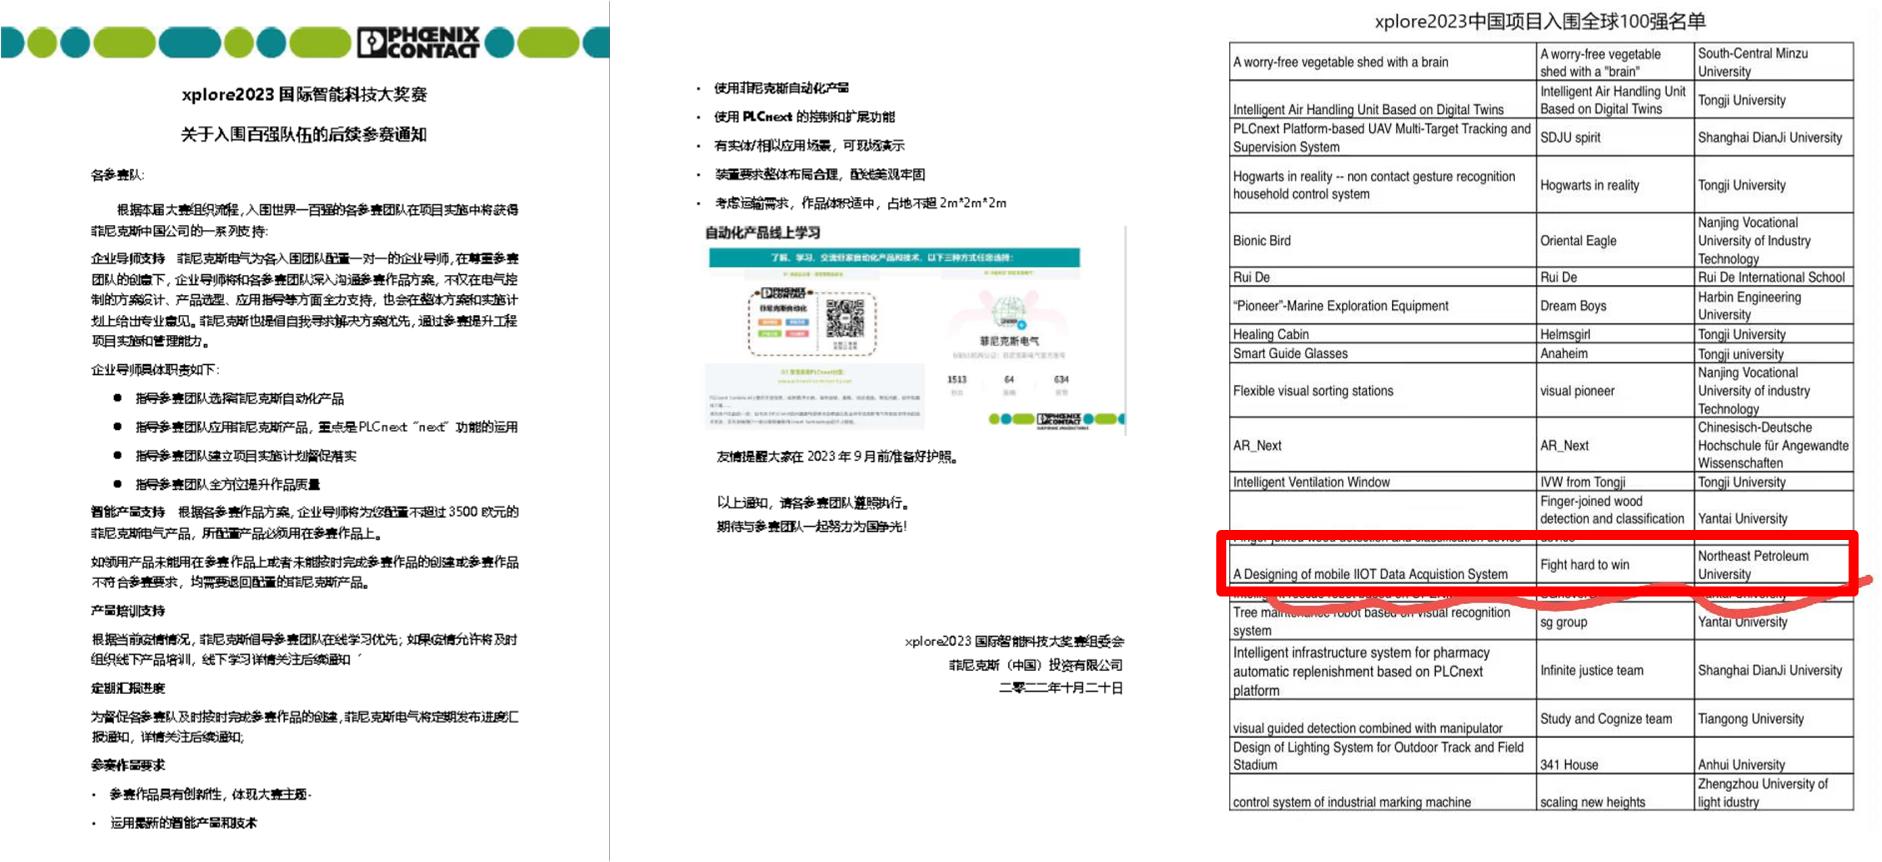Image resolution: width=1882 pixels, height=862 pixels.
Task: Click the "Zhengzhou University of light idustry" cell
Action: [1774, 792]
